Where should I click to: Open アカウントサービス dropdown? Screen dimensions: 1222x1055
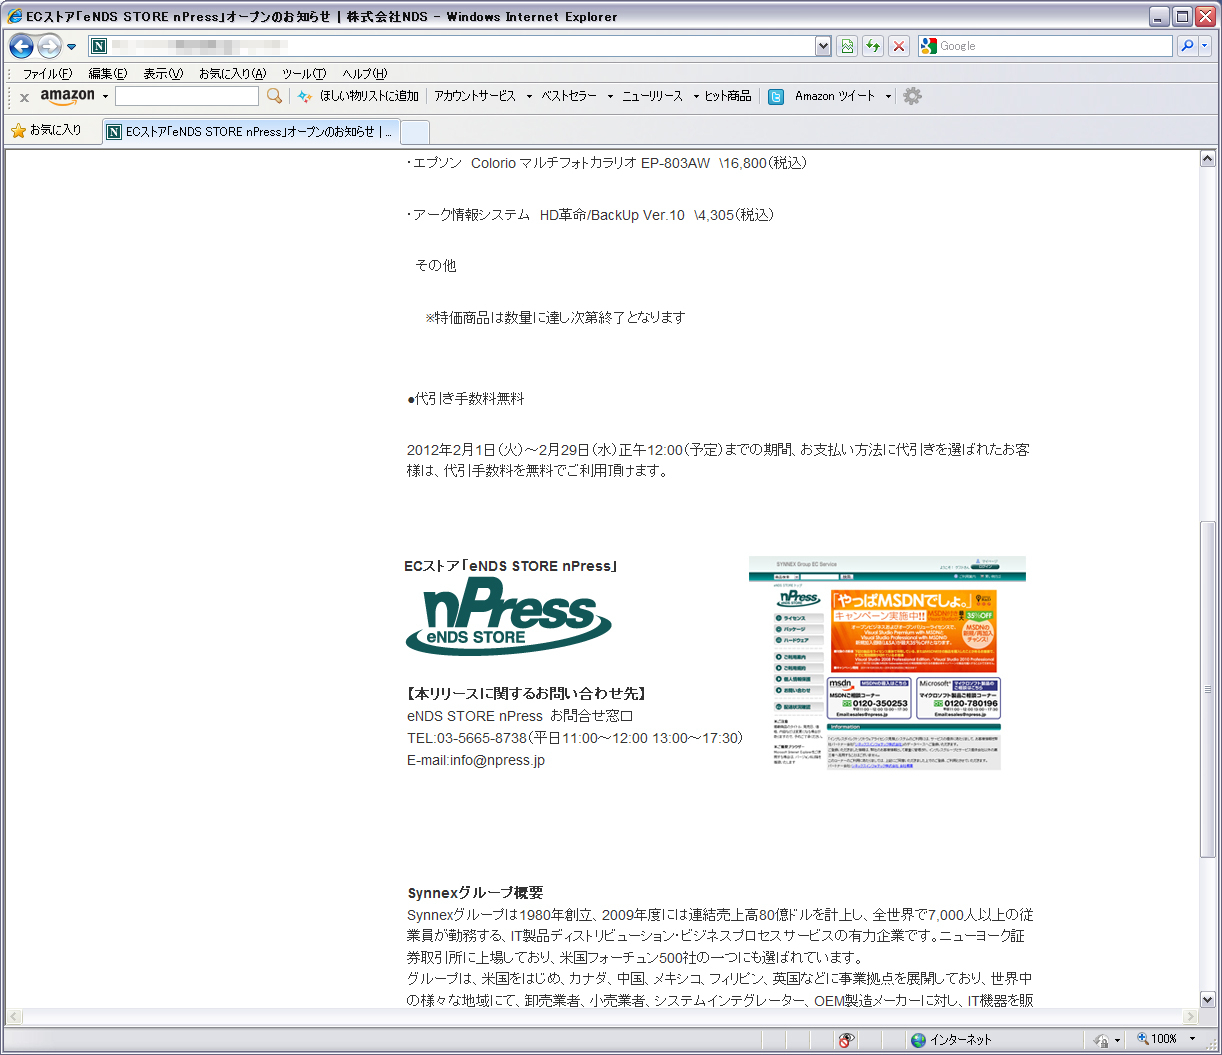click(x=483, y=96)
